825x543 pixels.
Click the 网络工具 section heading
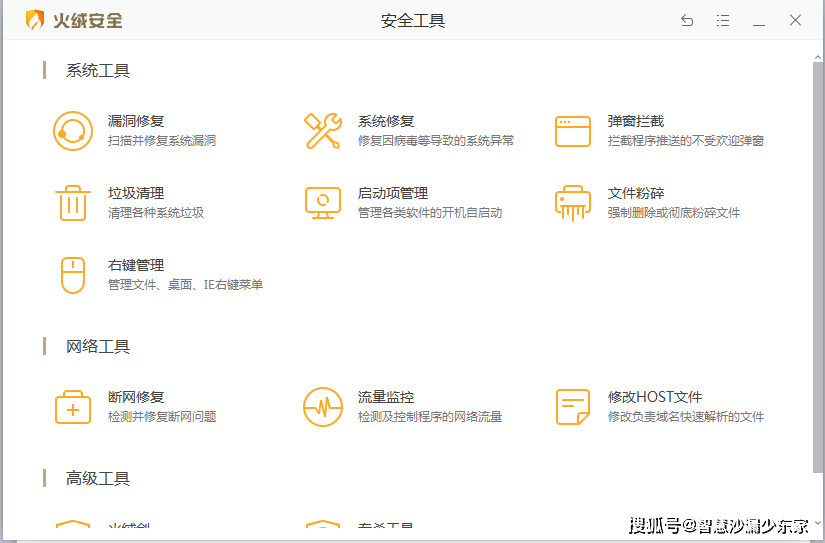(x=98, y=346)
